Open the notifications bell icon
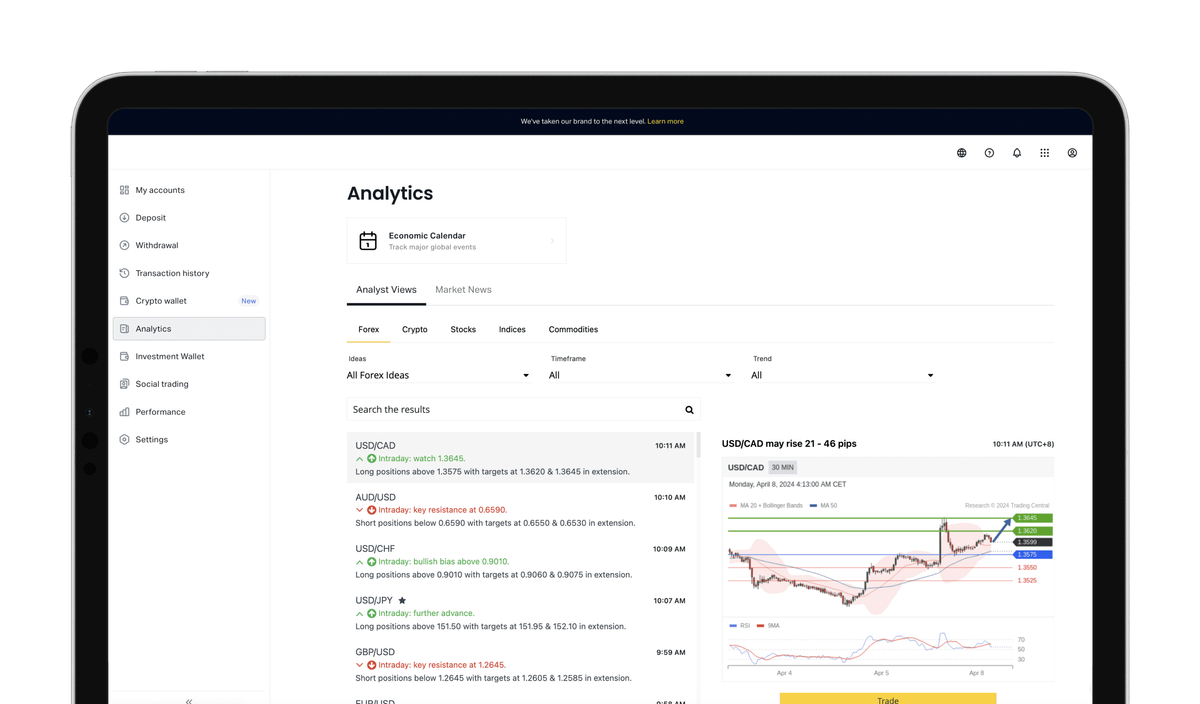 [1017, 153]
